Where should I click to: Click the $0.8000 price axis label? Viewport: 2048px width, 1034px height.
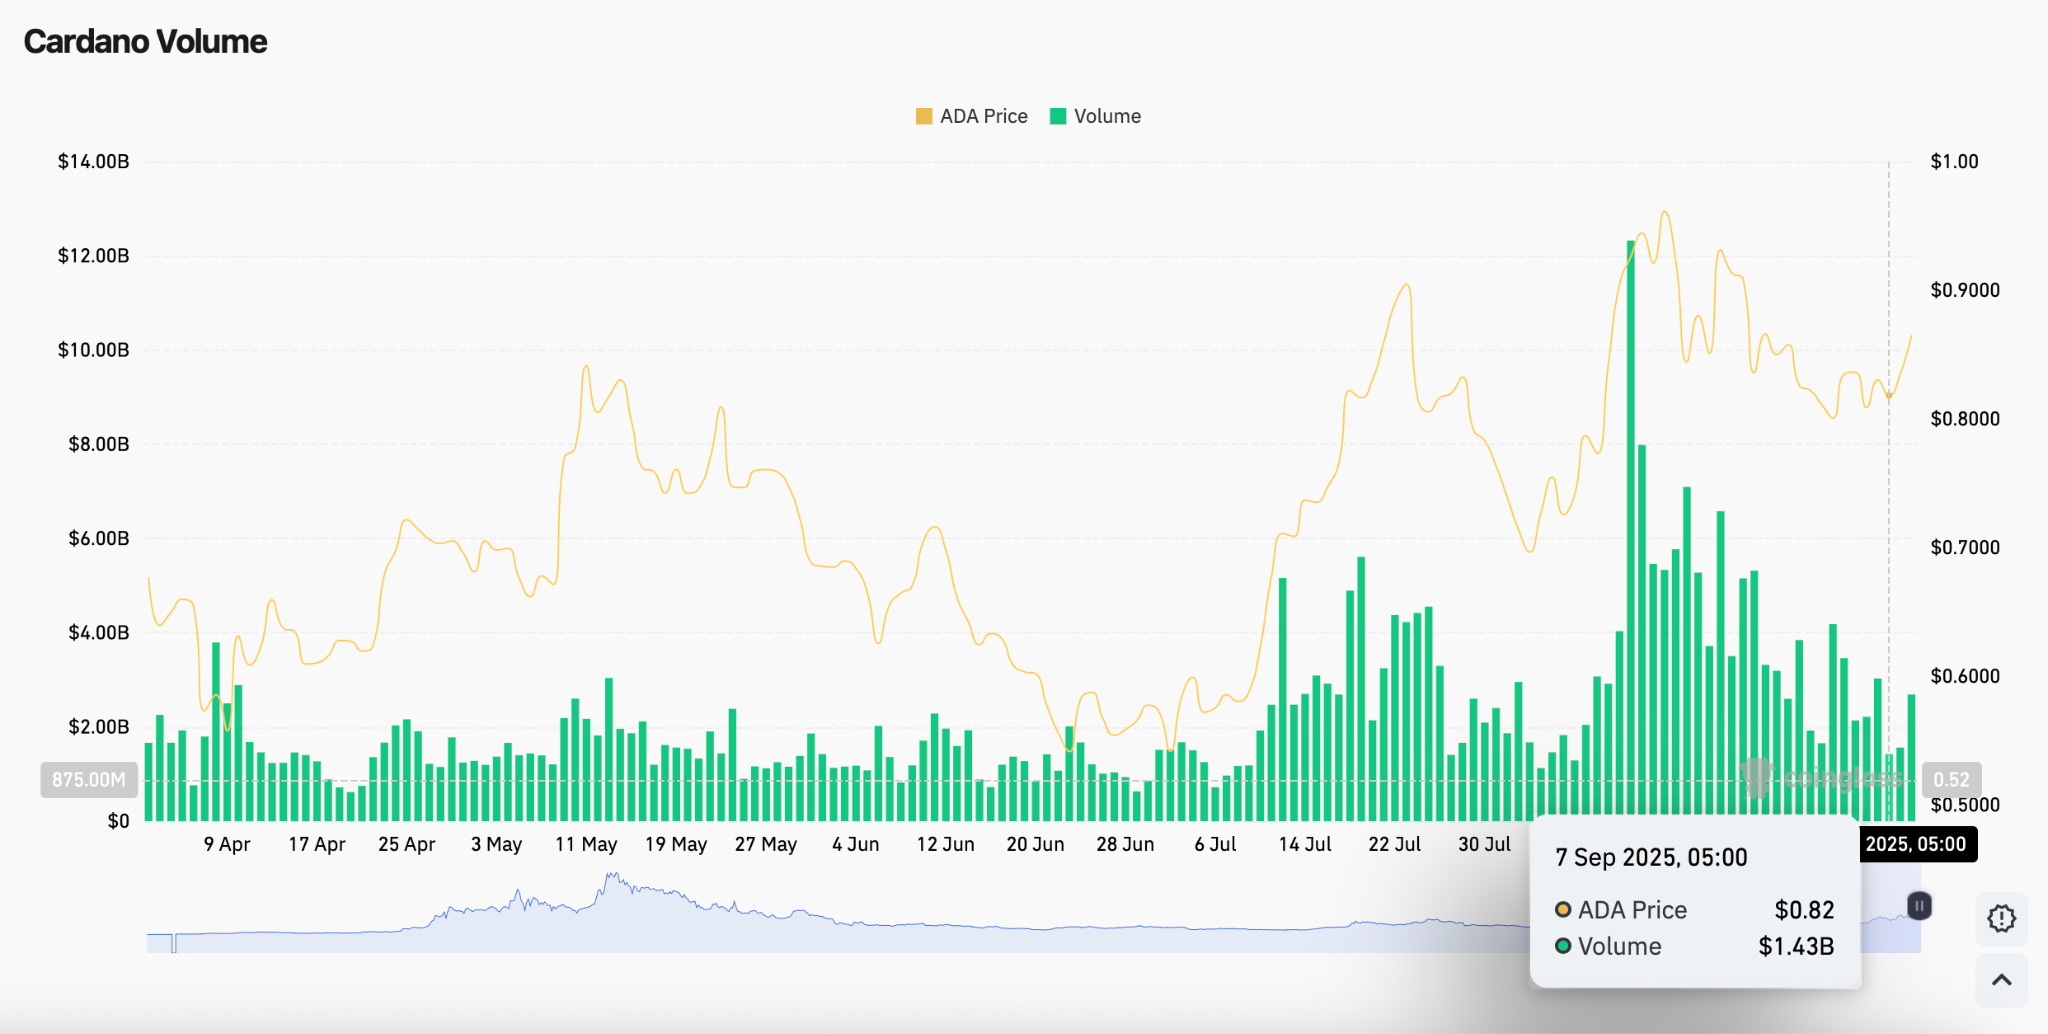point(1965,419)
